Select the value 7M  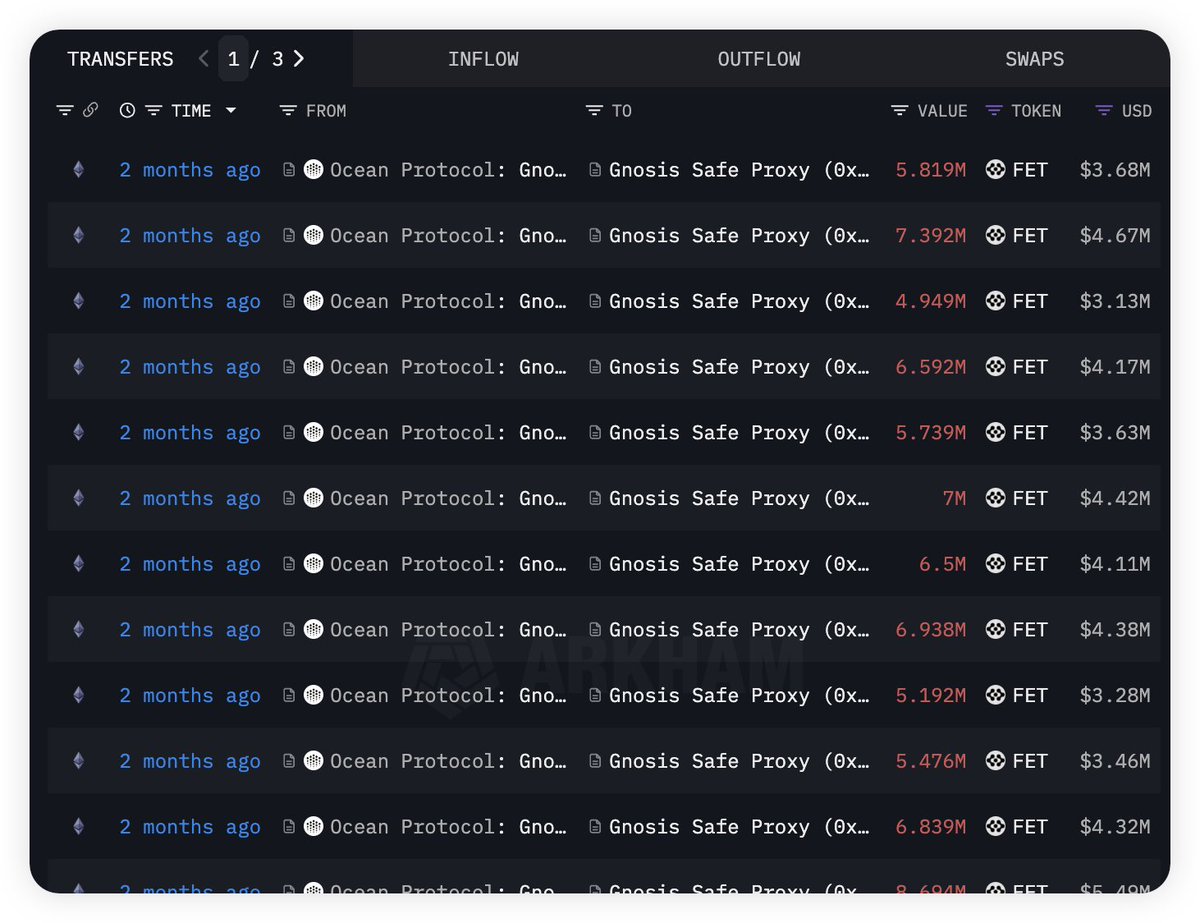pyautogui.click(x=954, y=498)
